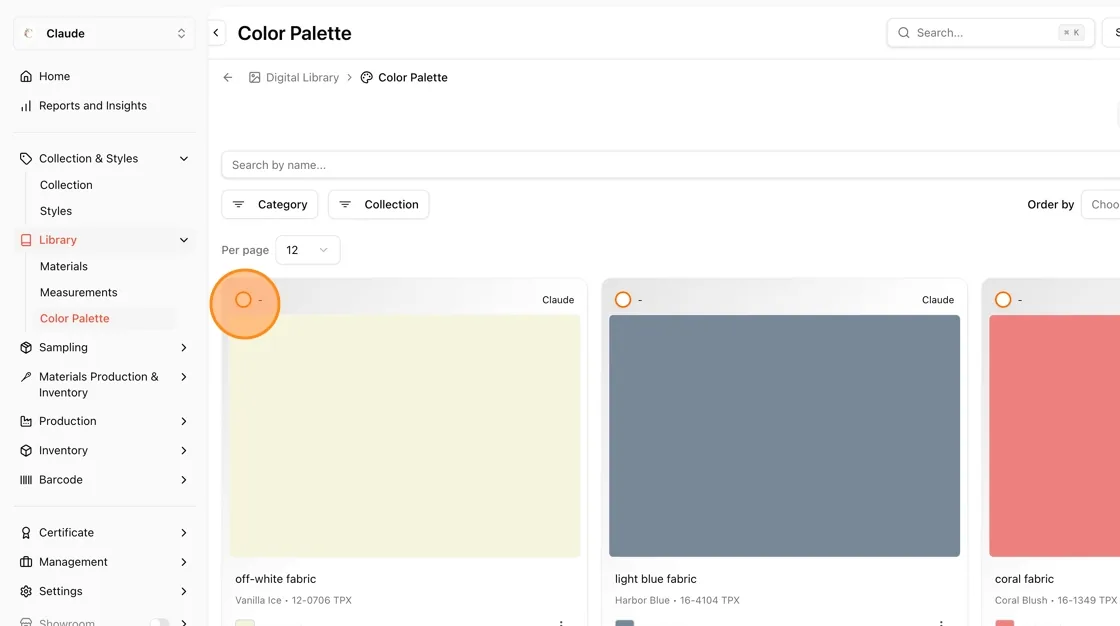Select Color Palette in the sidebar
Image resolution: width=1120 pixels, height=626 pixels.
74,319
